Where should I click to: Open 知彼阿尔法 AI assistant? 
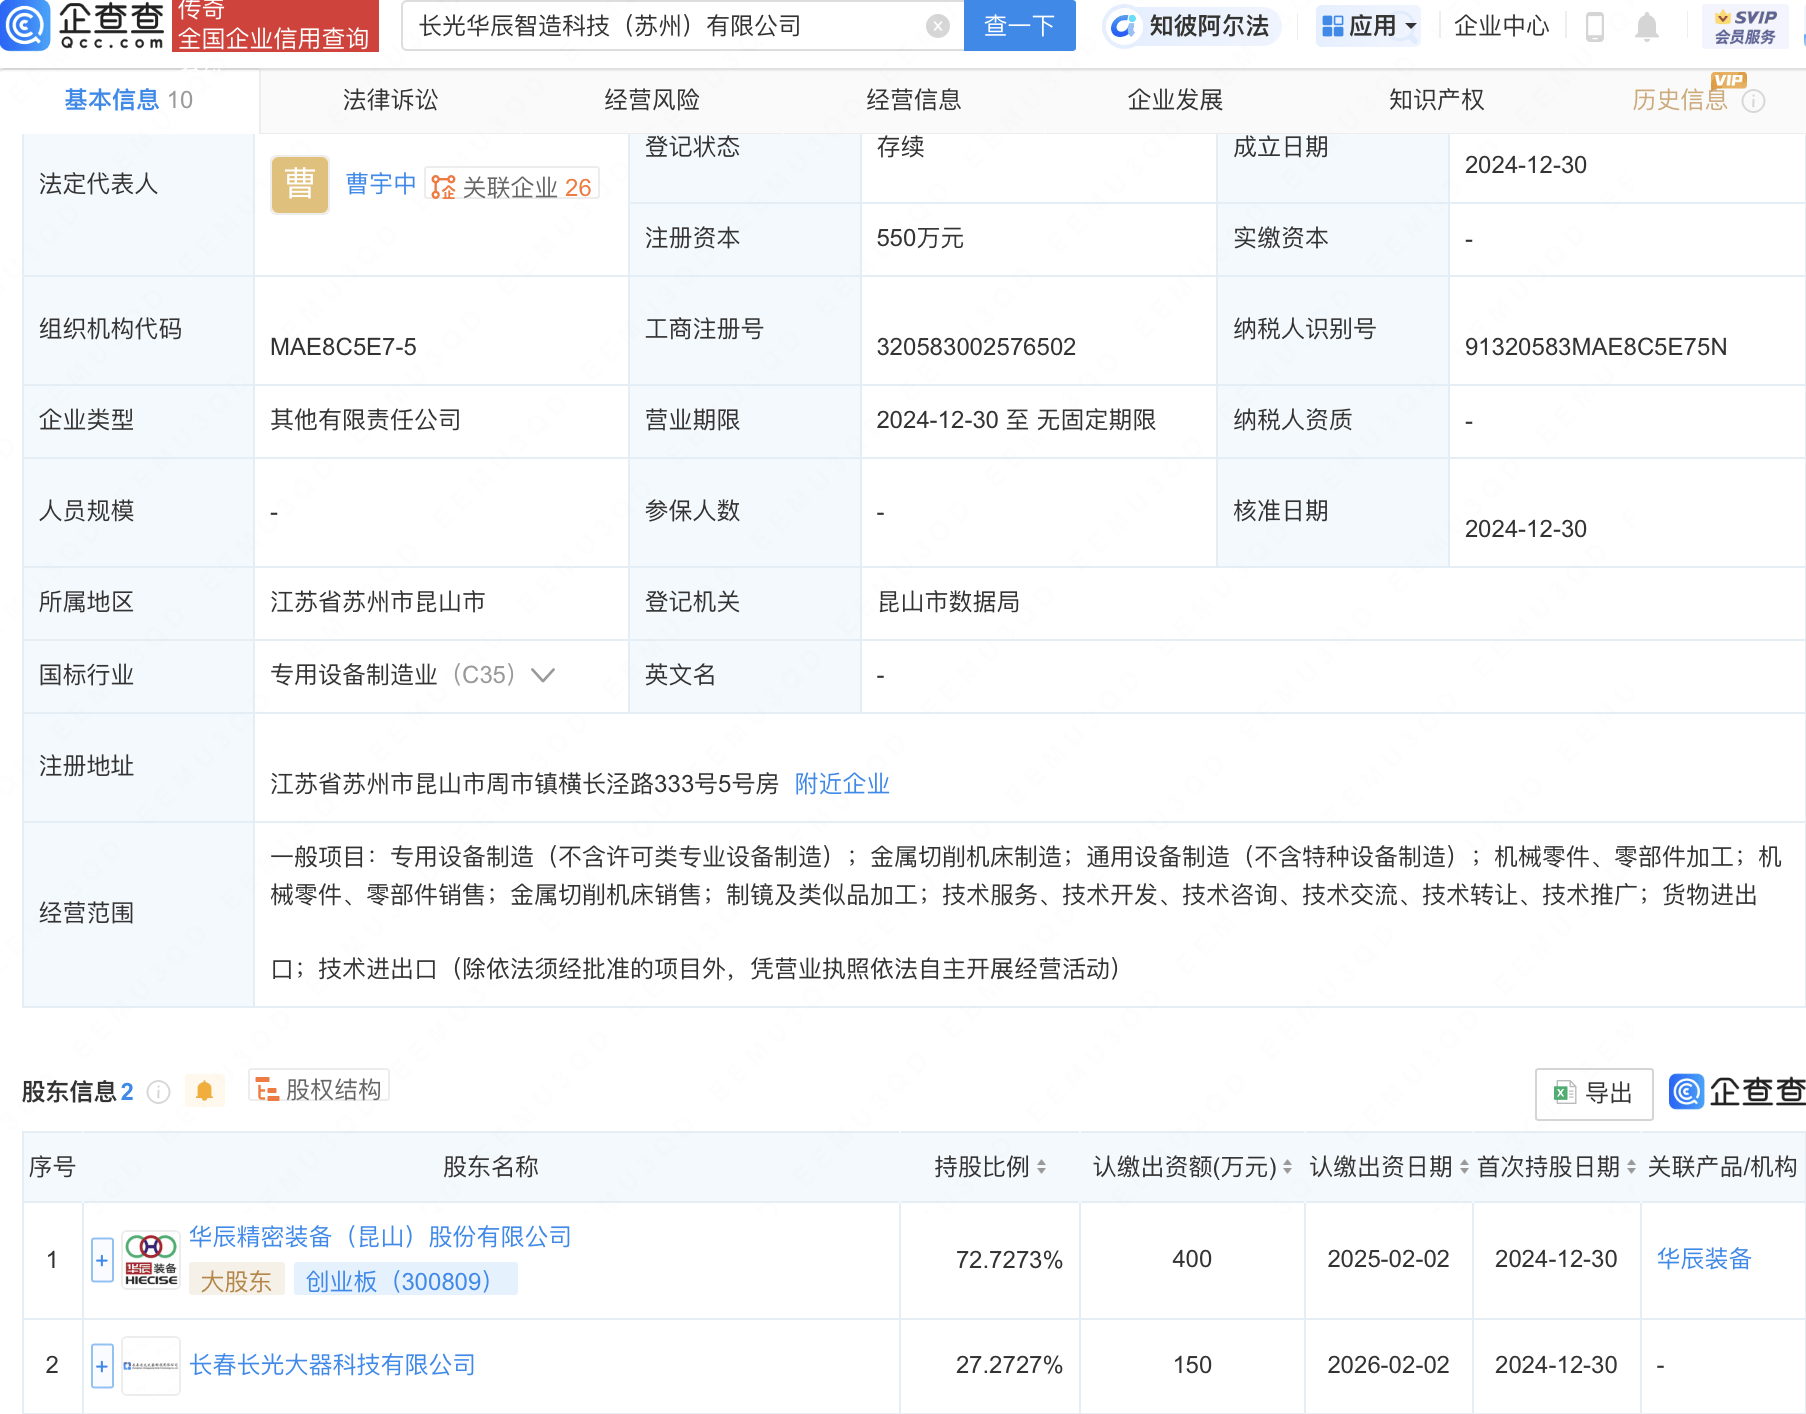pyautogui.click(x=1191, y=26)
